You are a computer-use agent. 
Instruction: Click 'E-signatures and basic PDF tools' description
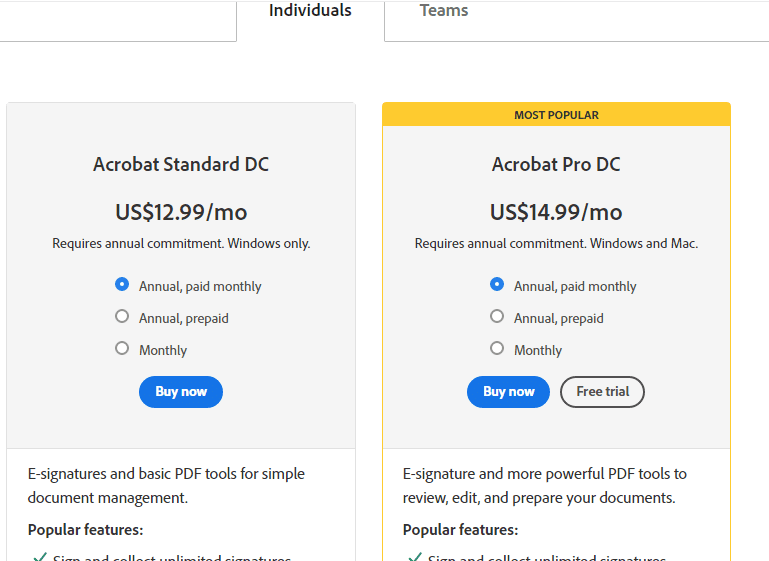point(166,486)
